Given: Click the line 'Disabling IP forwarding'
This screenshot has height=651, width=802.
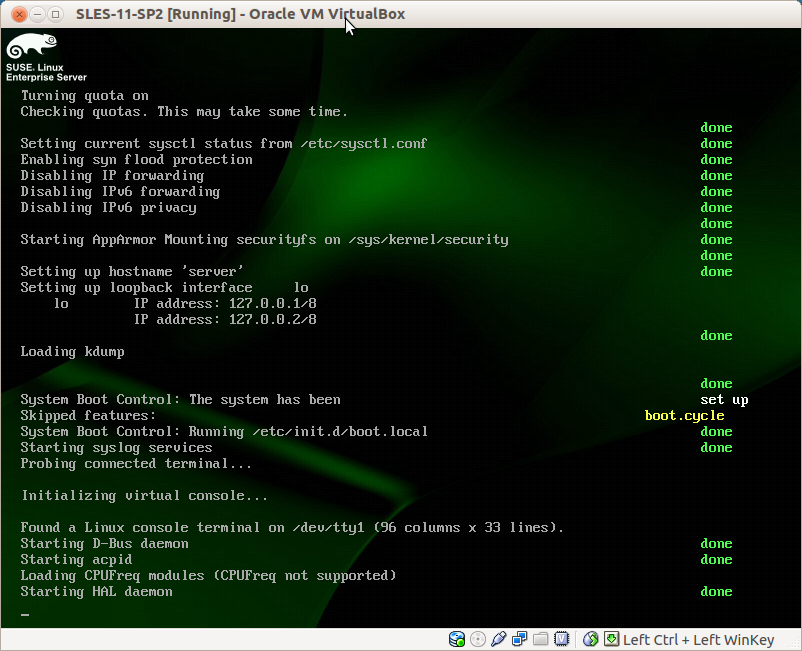Looking at the screenshot, I should 112,175.
